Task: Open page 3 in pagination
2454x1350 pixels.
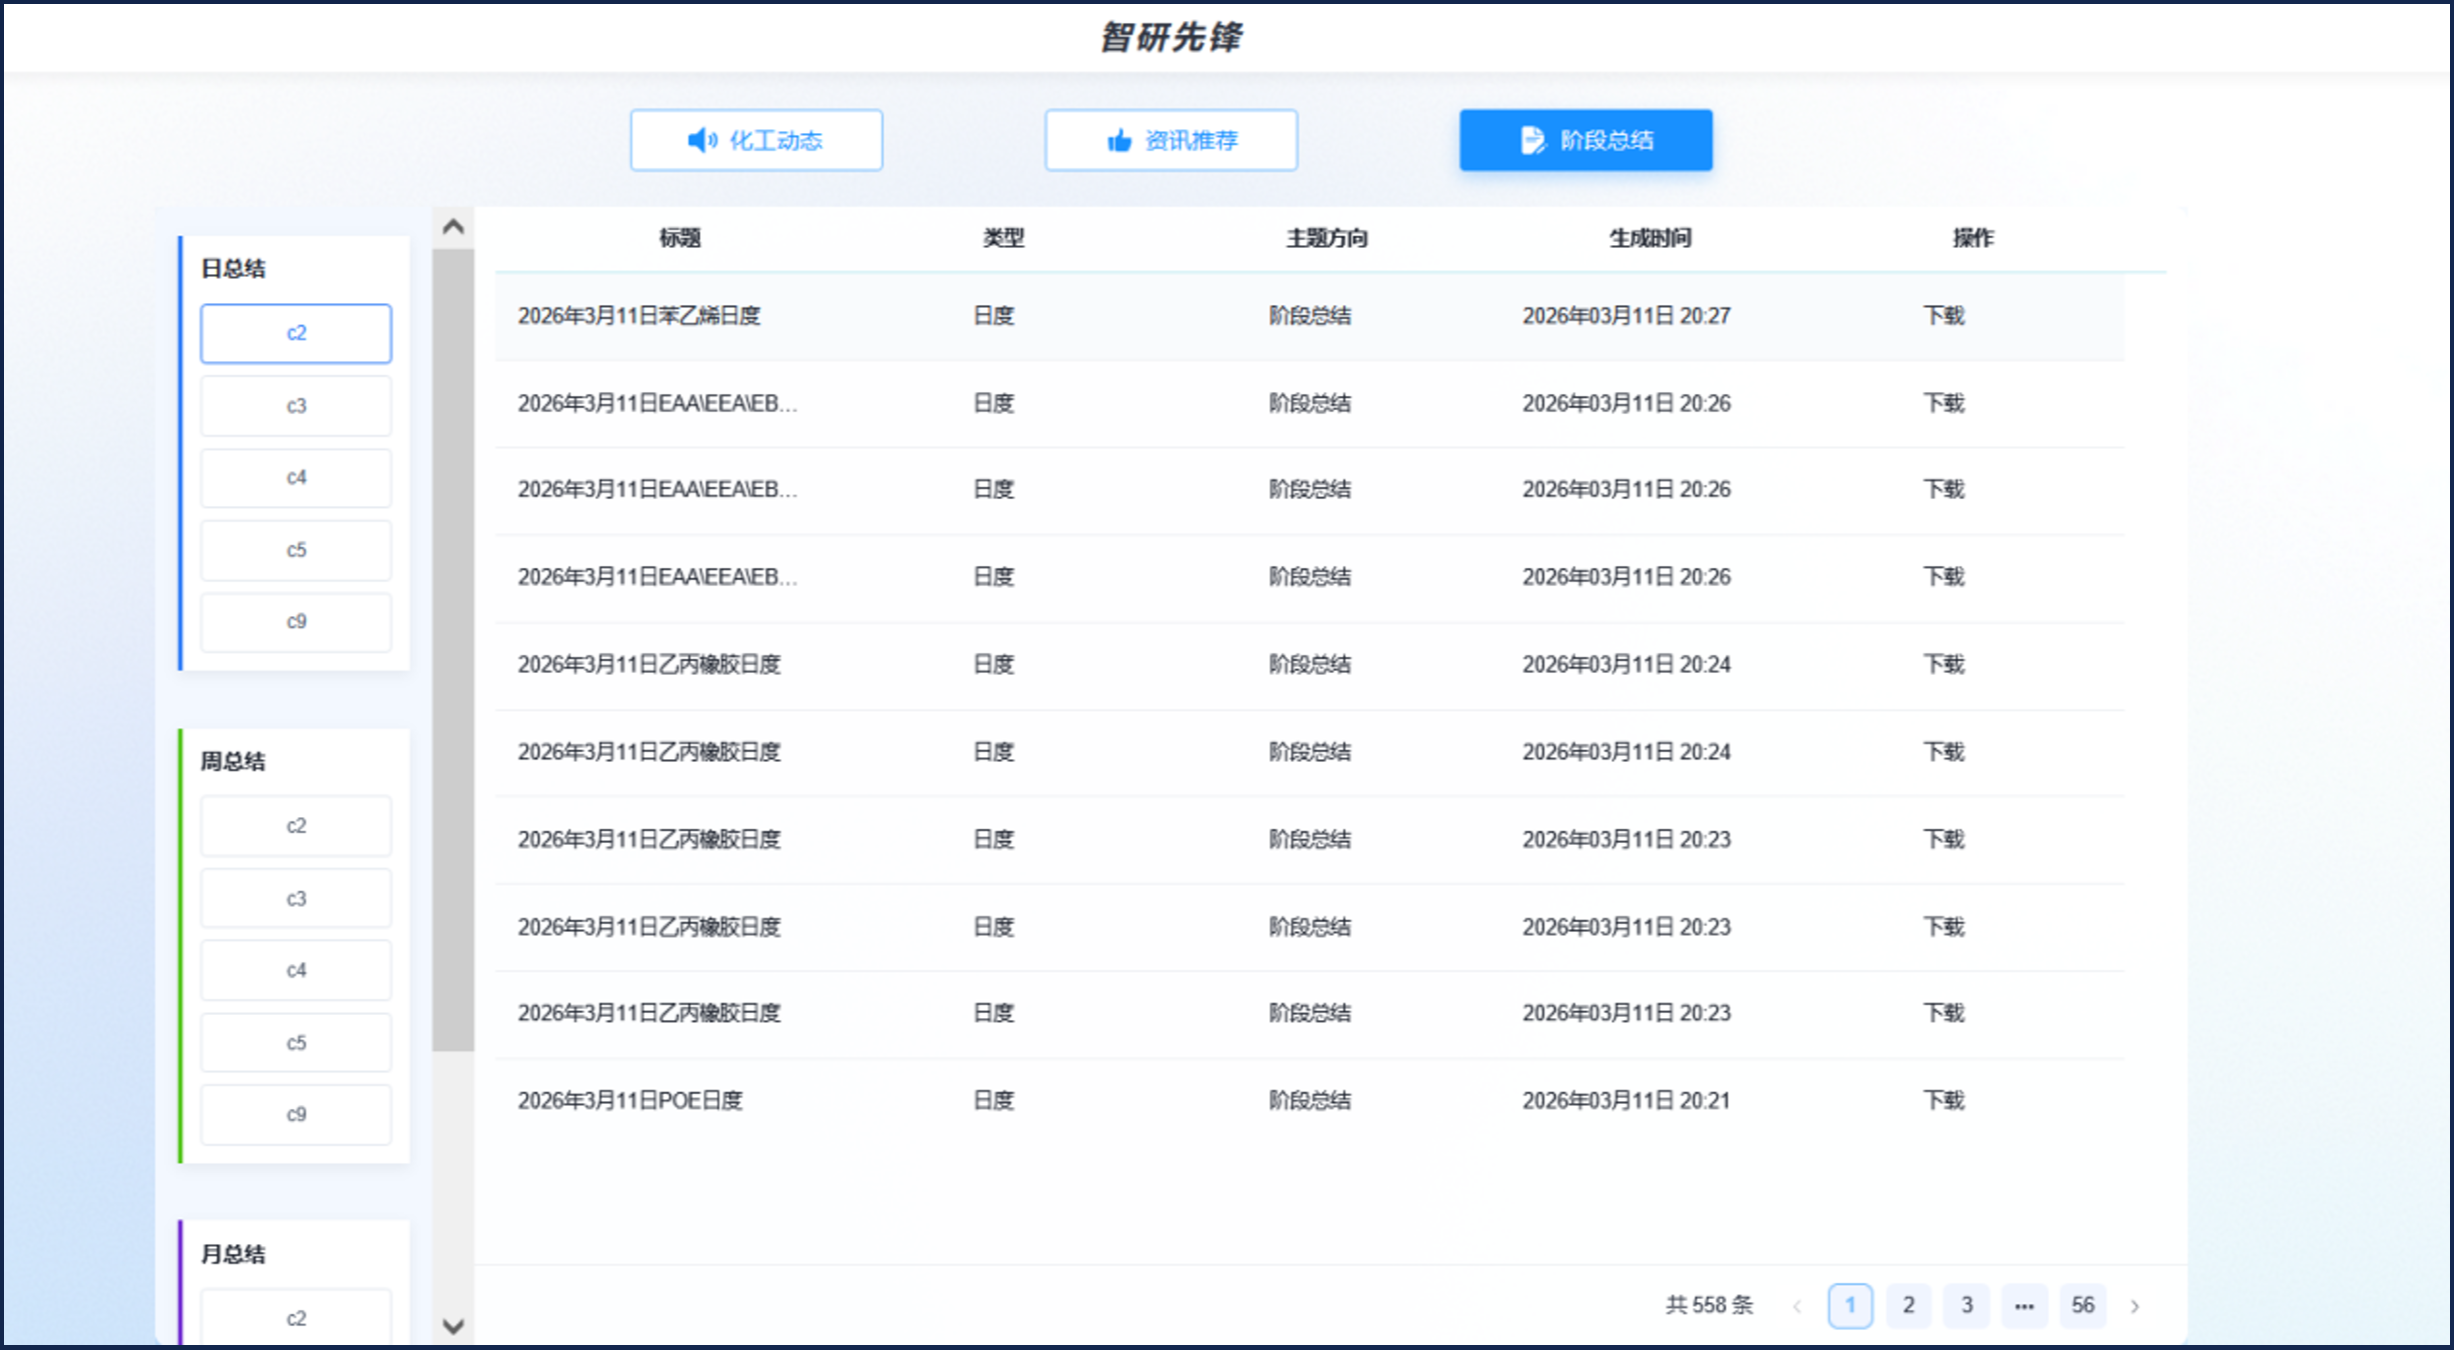Action: 1966,1306
